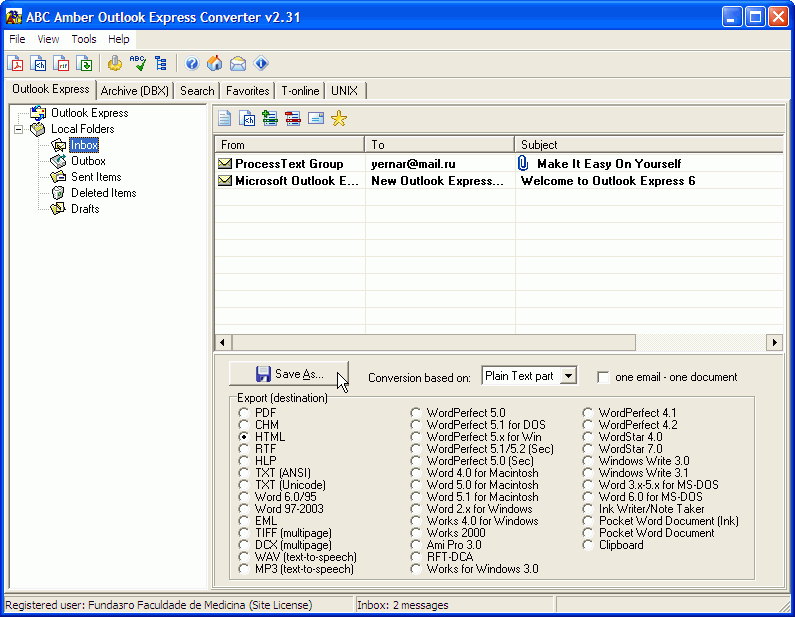The image size is (795, 617).
Task: Switch to the T-online tab
Action: 300,91
